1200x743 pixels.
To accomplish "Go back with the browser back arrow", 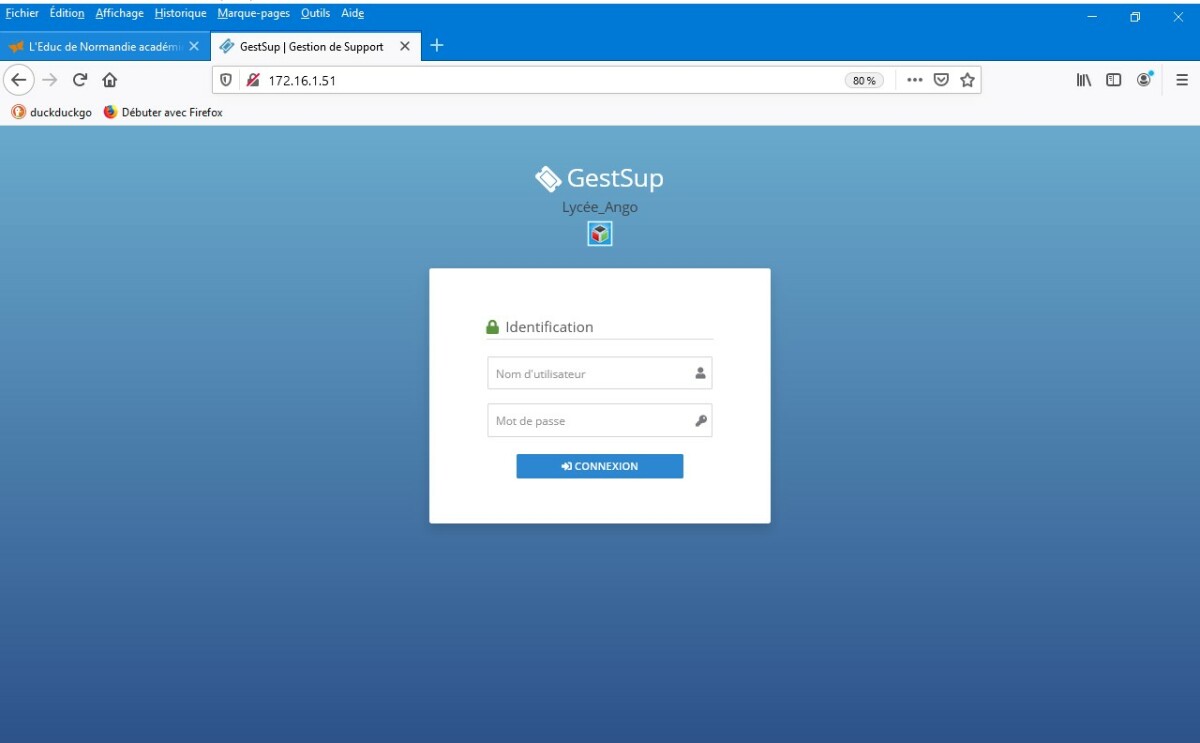I will pyautogui.click(x=20, y=80).
